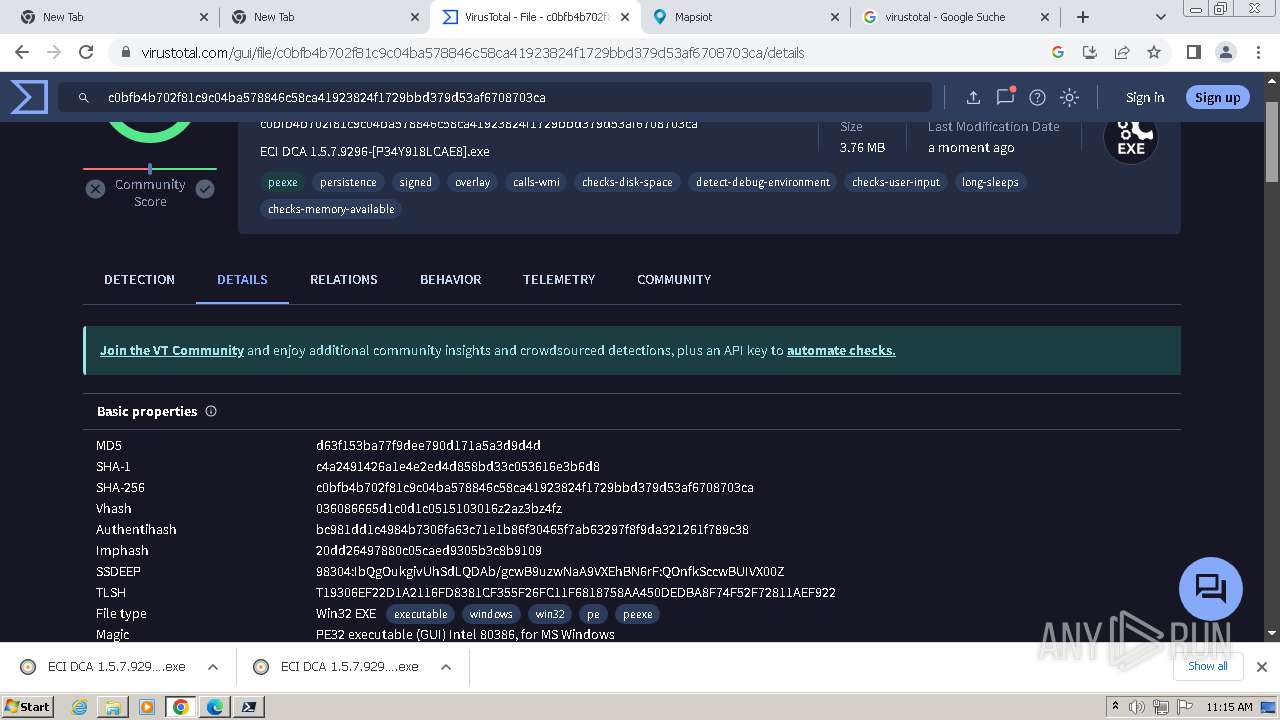The width and height of the screenshot is (1280, 720).
Task: Click the search magnifier icon
Action: 84,97
